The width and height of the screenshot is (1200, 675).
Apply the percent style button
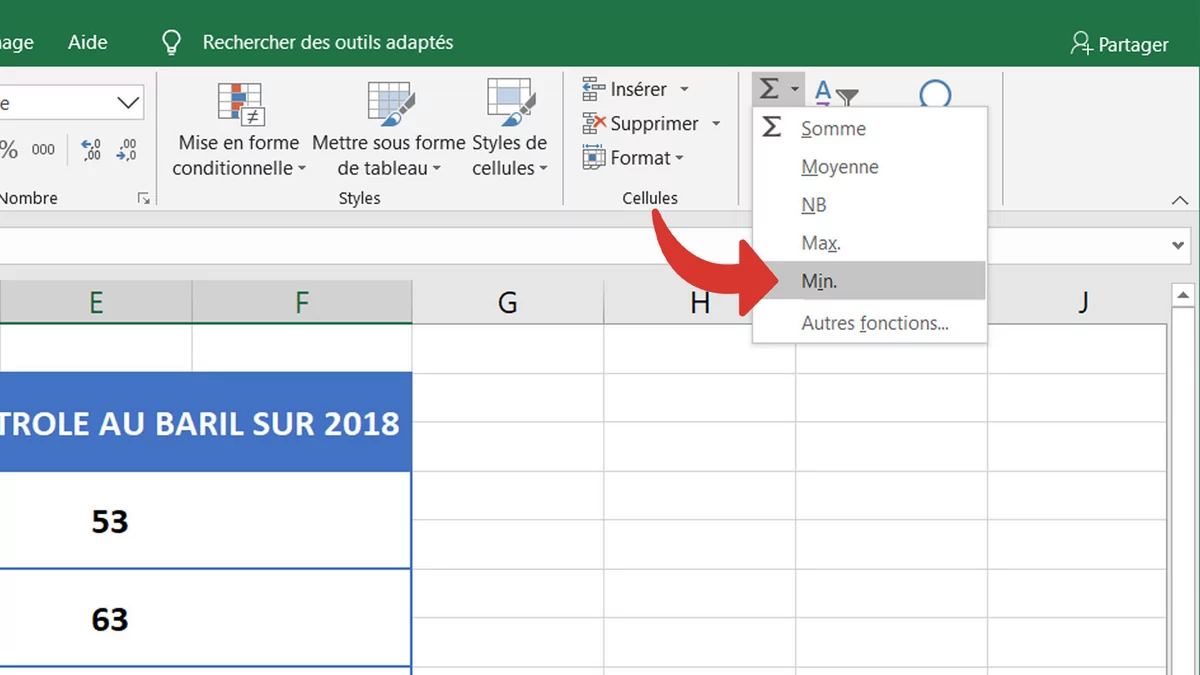click(x=9, y=150)
